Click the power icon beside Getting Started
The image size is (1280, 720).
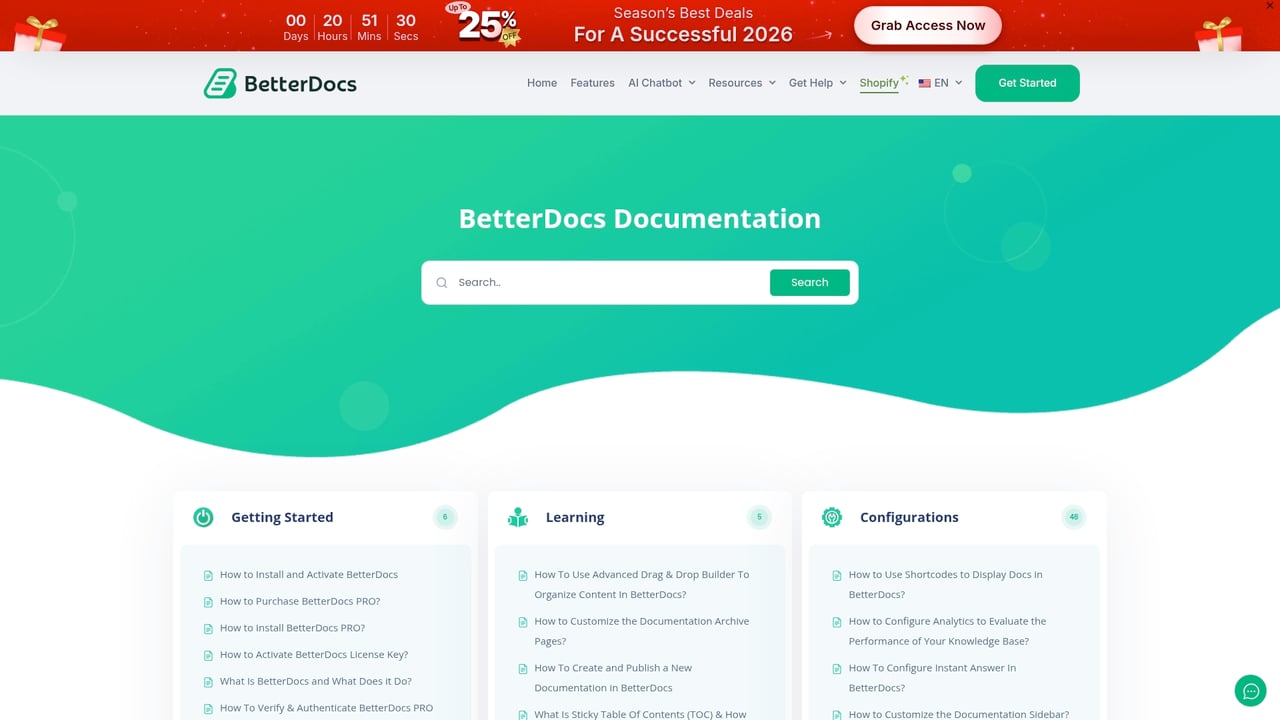pyautogui.click(x=203, y=517)
